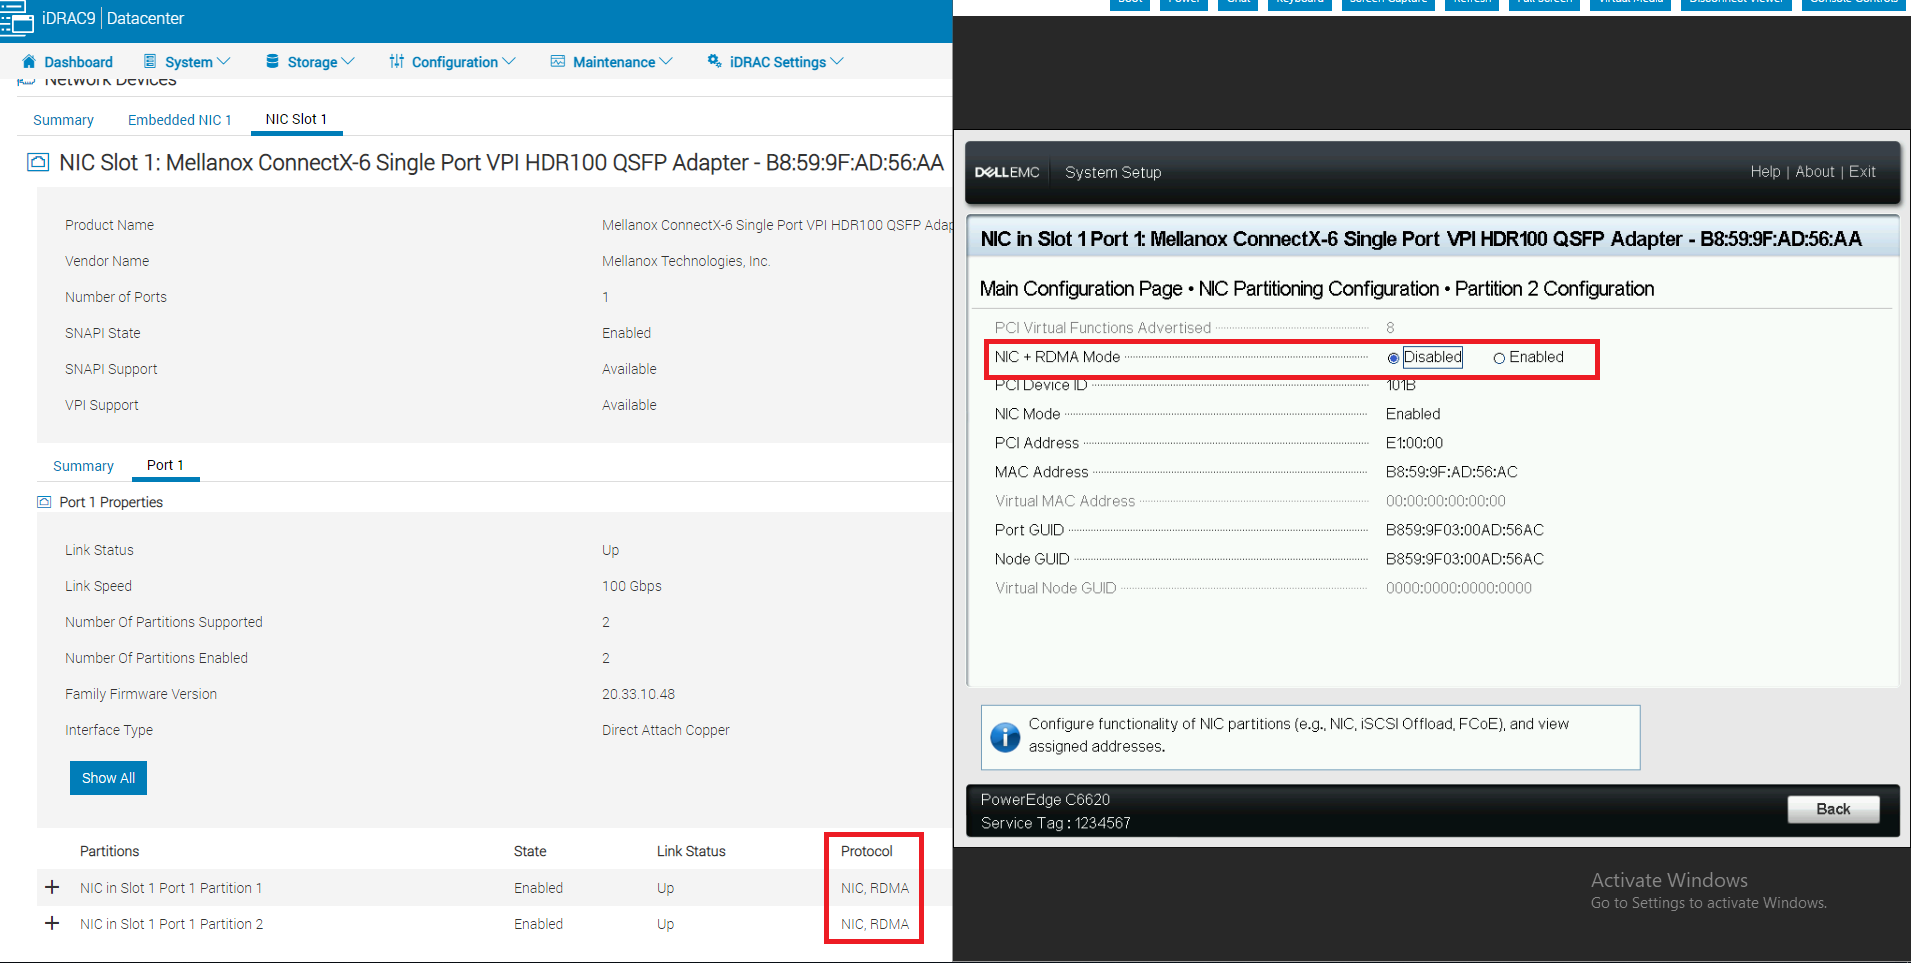Select the Keyboard icon in the console toolbar
This screenshot has height=963, width=1911.
pos(1299,4)
